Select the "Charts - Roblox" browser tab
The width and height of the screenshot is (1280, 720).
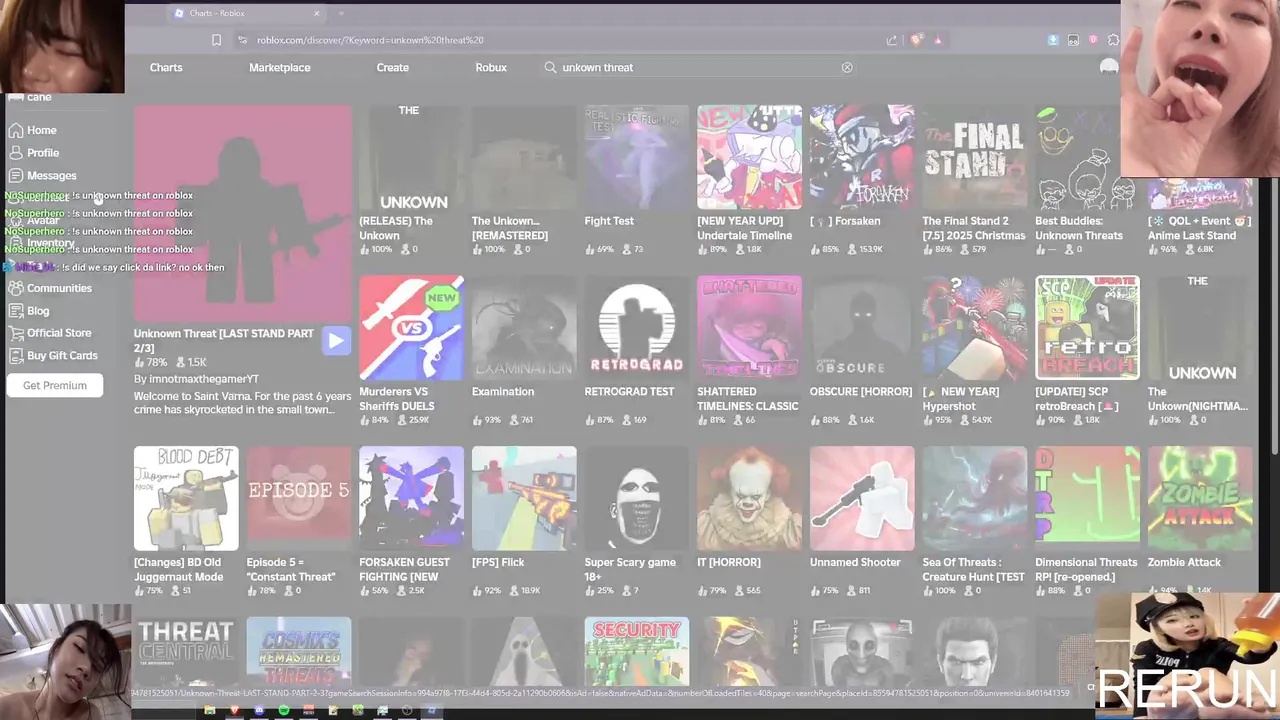247,13
